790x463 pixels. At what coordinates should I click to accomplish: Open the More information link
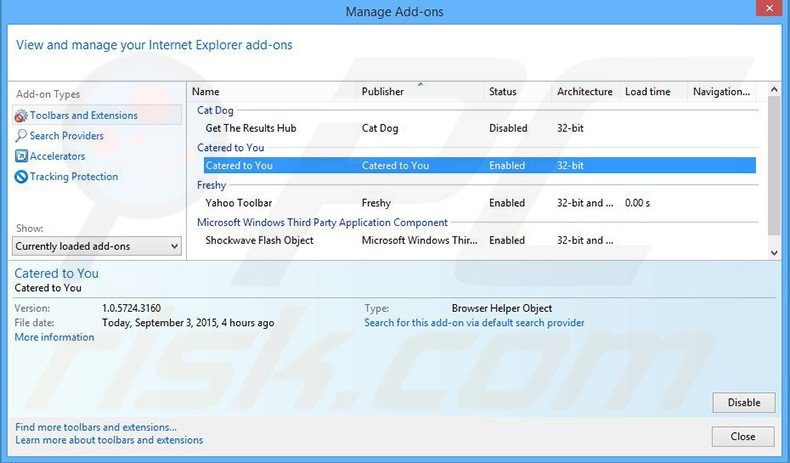point(54,337)
